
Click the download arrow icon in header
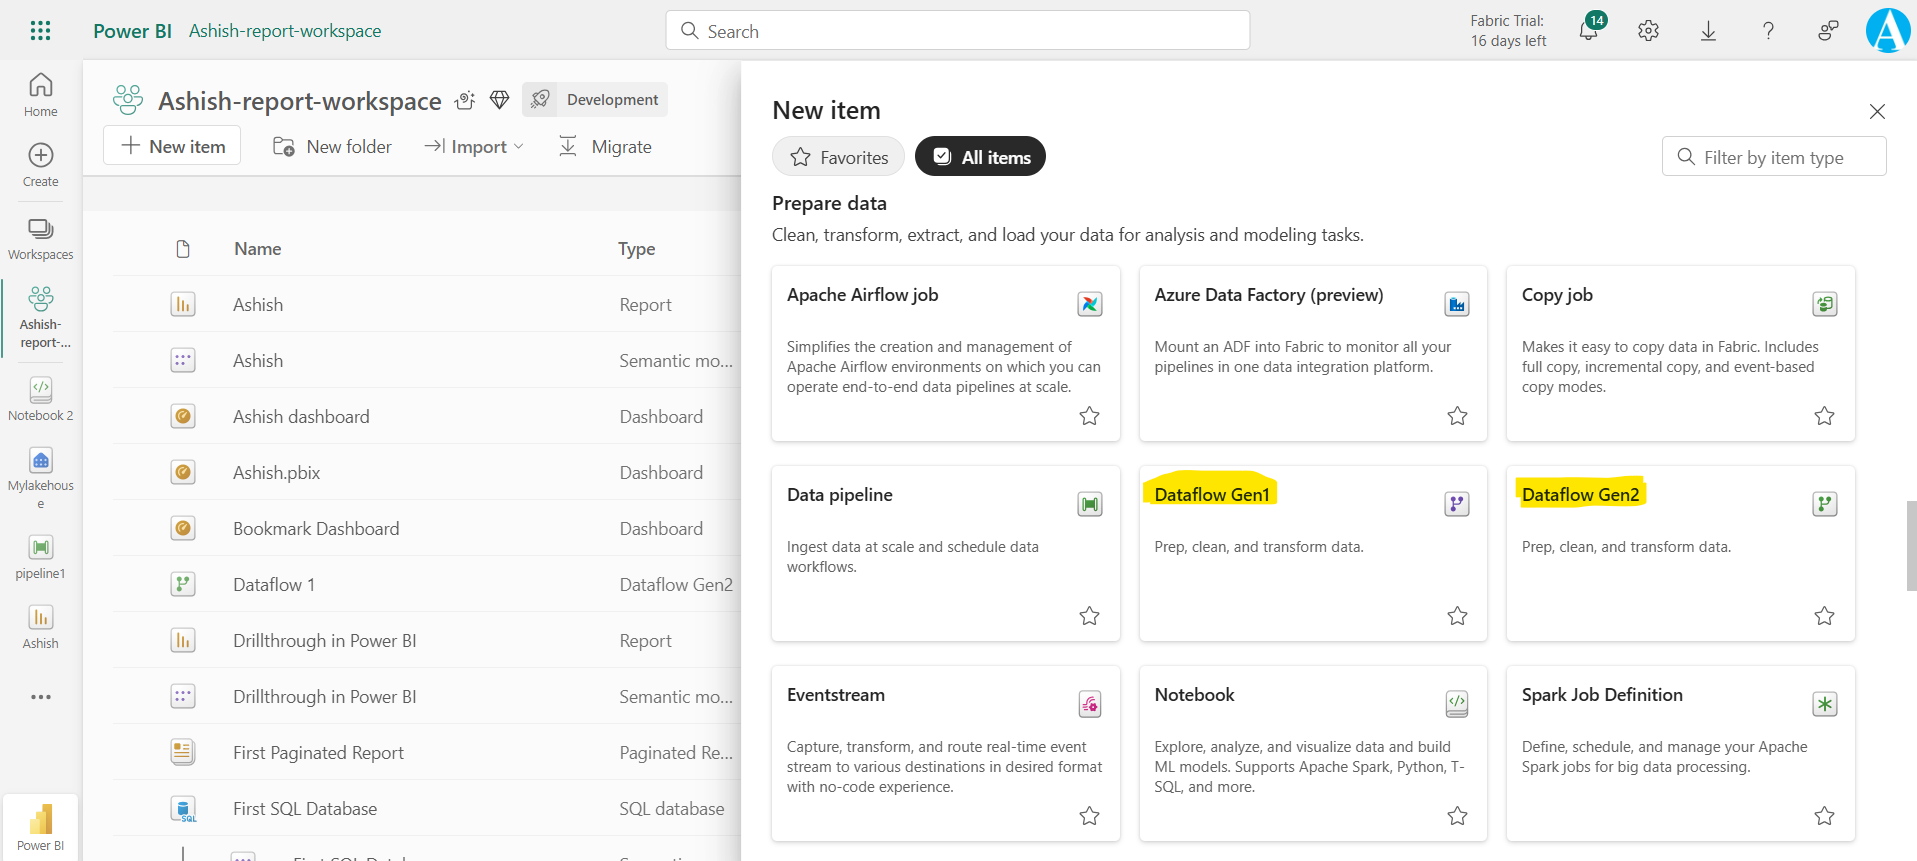1708,31
